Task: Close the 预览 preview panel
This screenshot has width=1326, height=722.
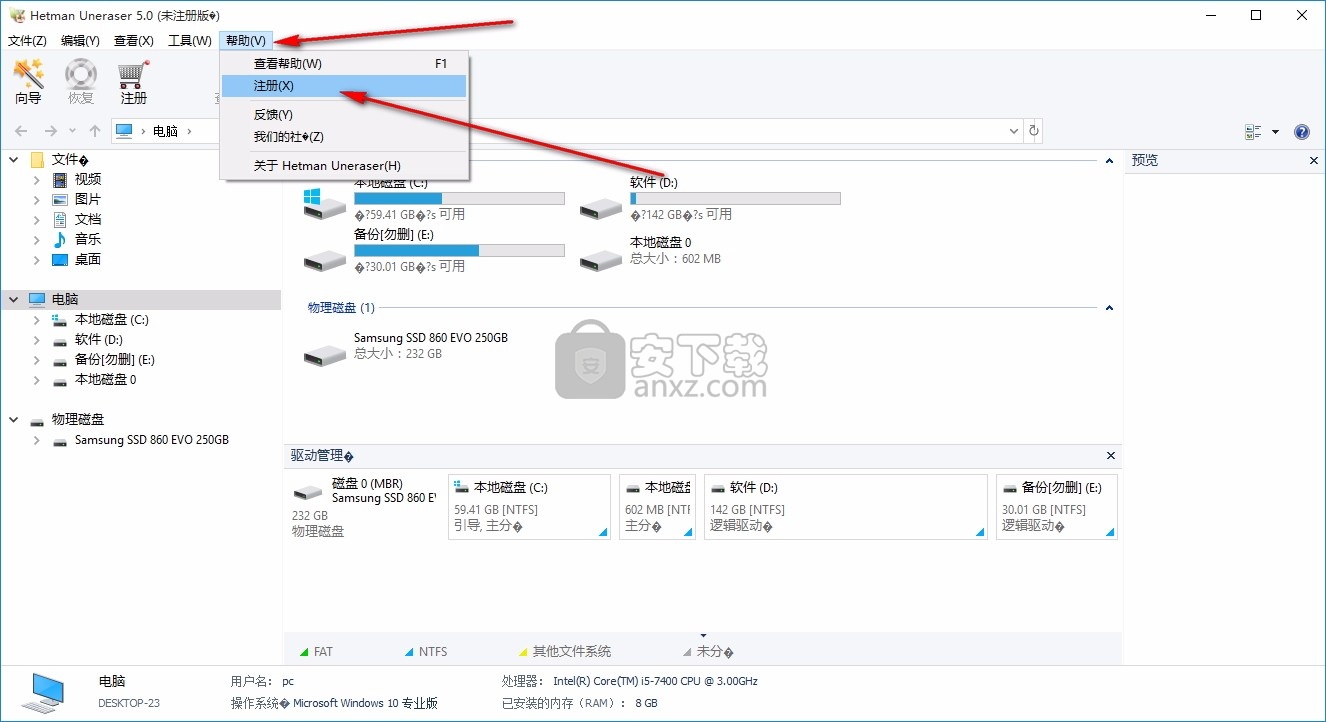Action: [1314, 160]
